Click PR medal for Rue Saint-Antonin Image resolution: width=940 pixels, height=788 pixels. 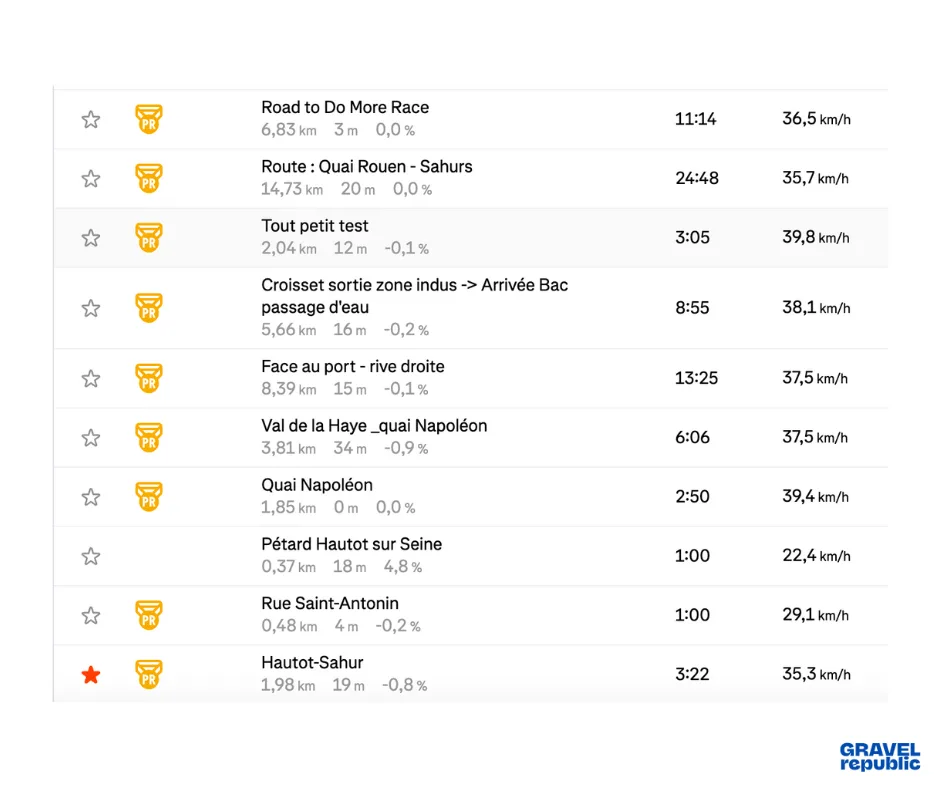point(149,615)
